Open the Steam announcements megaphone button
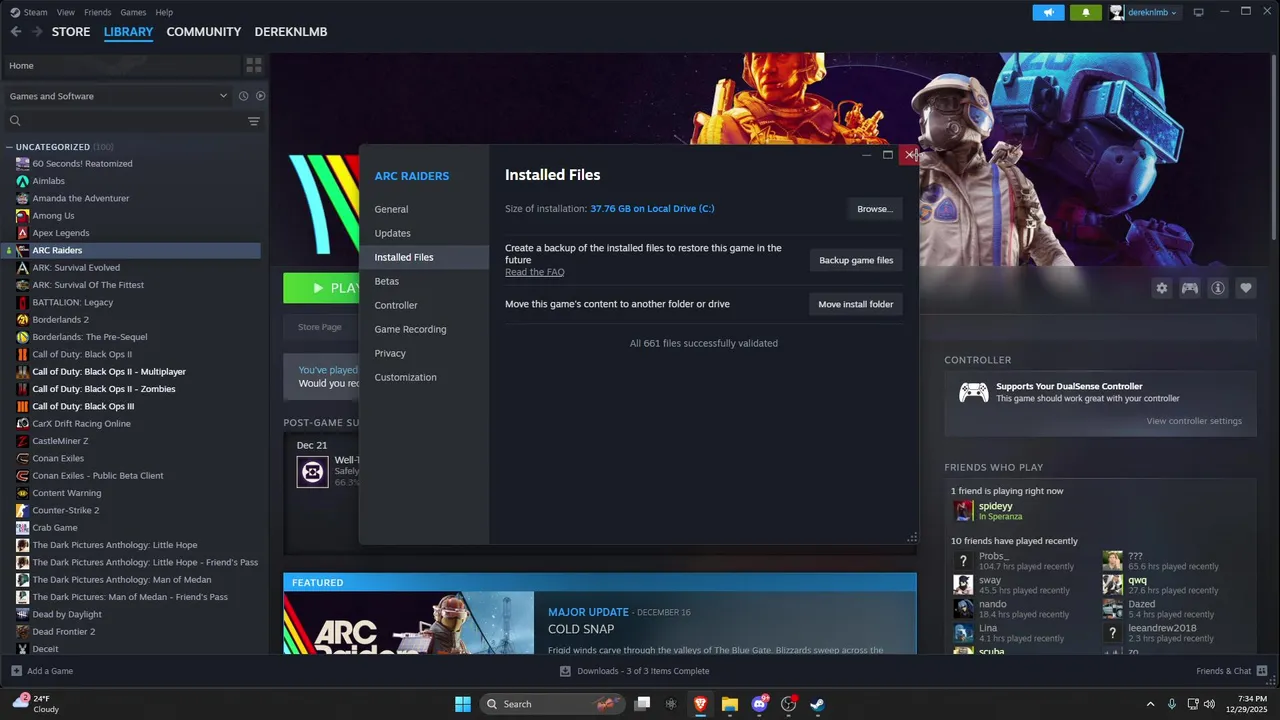The height and width of the screenshot is (720, 1280). pyautogui.click(x=1049, y=12)
